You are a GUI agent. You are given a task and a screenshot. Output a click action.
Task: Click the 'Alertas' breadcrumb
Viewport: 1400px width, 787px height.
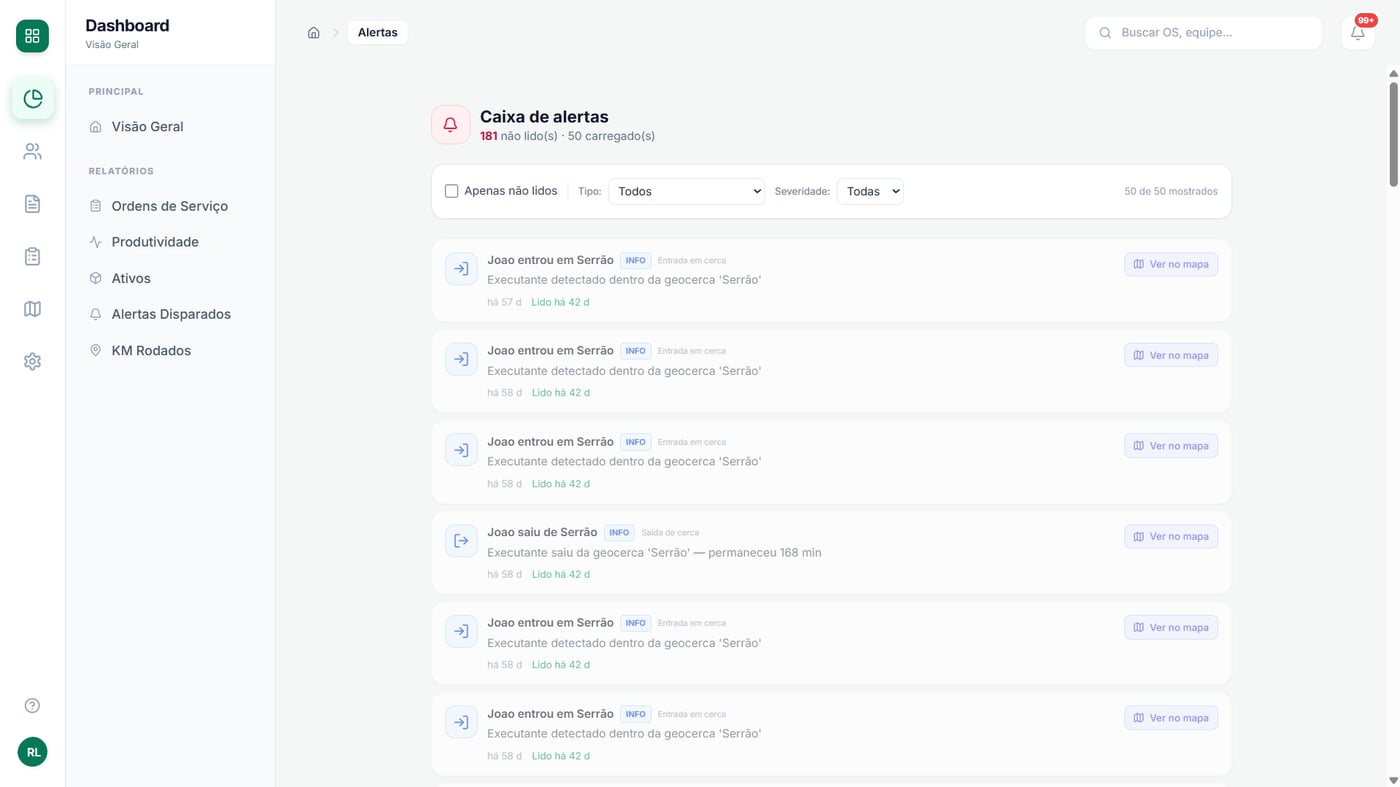tap(378, 32)
